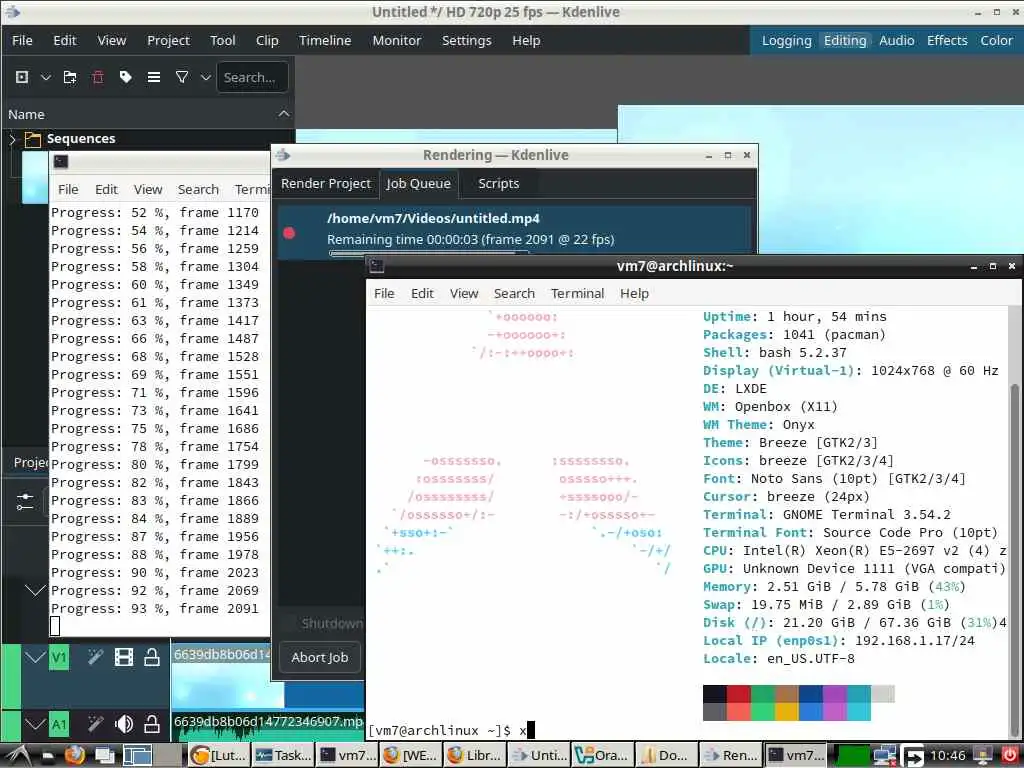The width and height of the screenshot is (1024, 768).
Task: Open Kdenlive Timeline menu
Action: coord(325,40)
